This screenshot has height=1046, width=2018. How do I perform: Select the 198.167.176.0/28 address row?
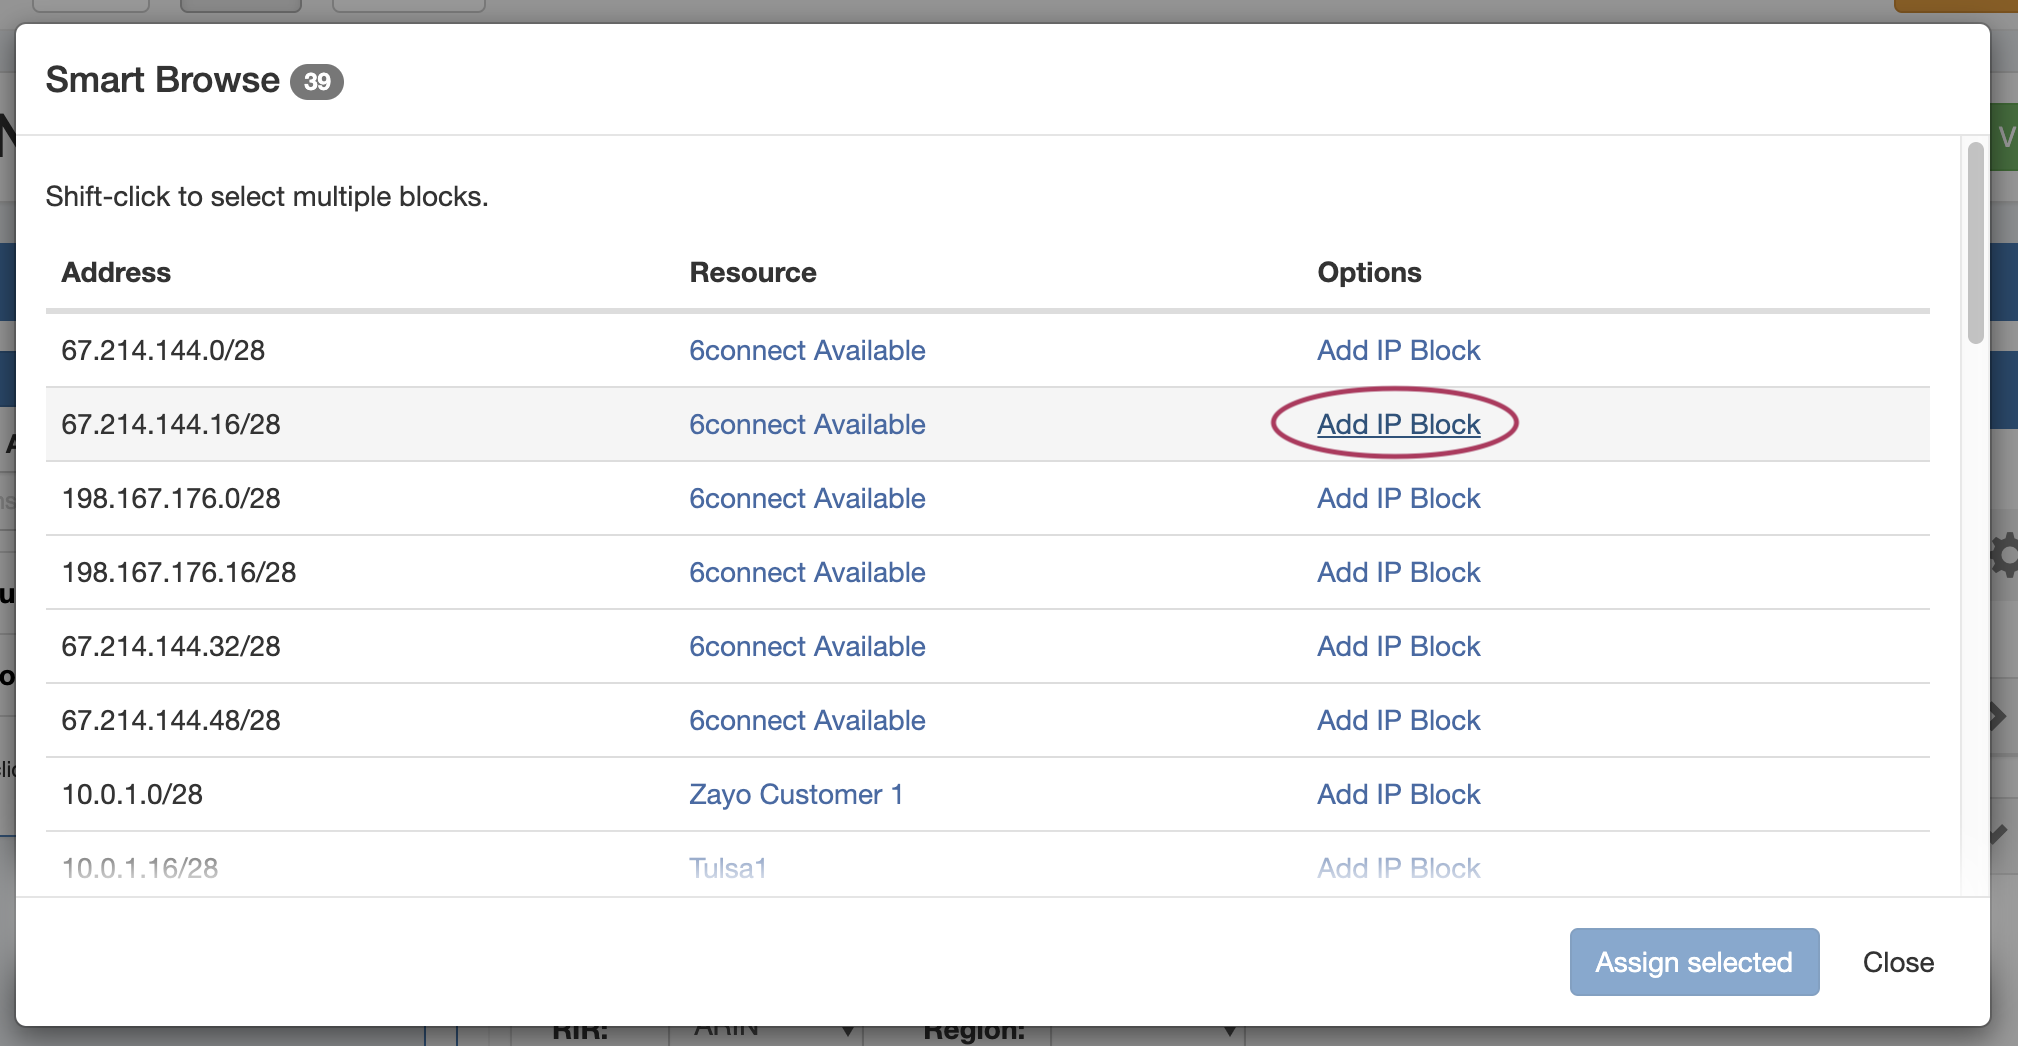click(x=171, y=499)
